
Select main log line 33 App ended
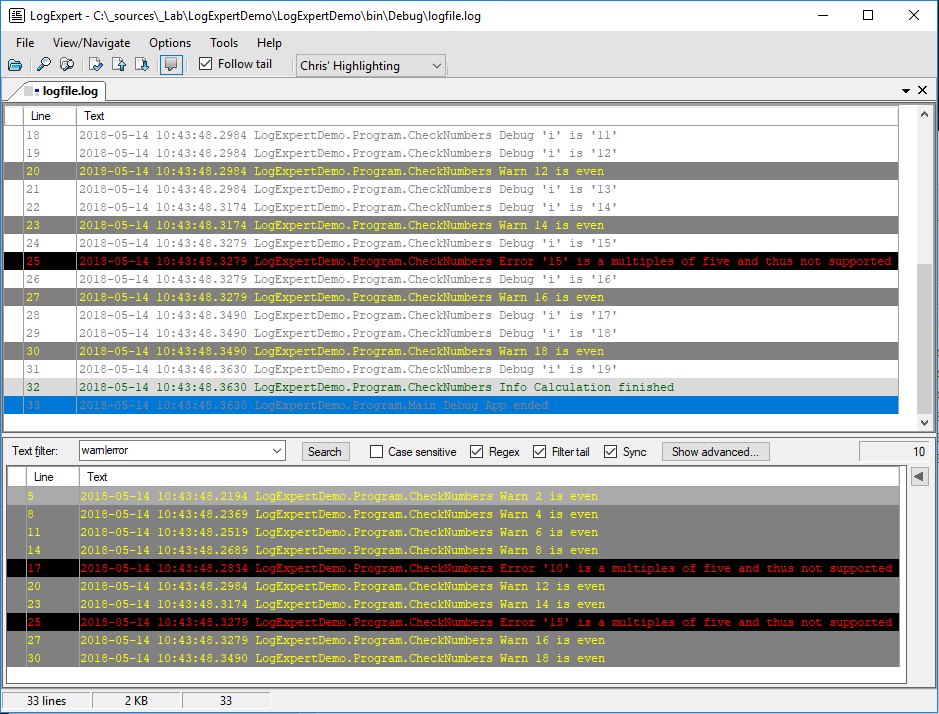click(x=451, y=405)
